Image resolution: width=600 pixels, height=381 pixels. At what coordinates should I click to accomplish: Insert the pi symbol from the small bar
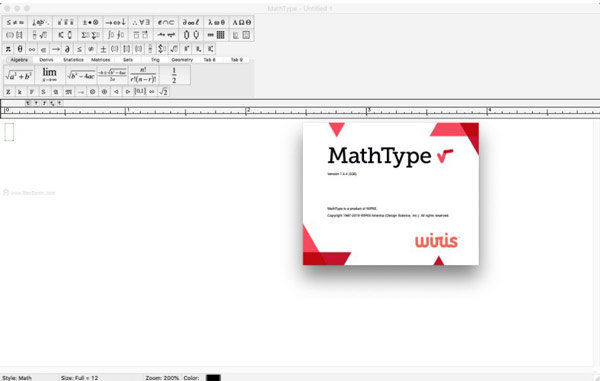(8, 49)
